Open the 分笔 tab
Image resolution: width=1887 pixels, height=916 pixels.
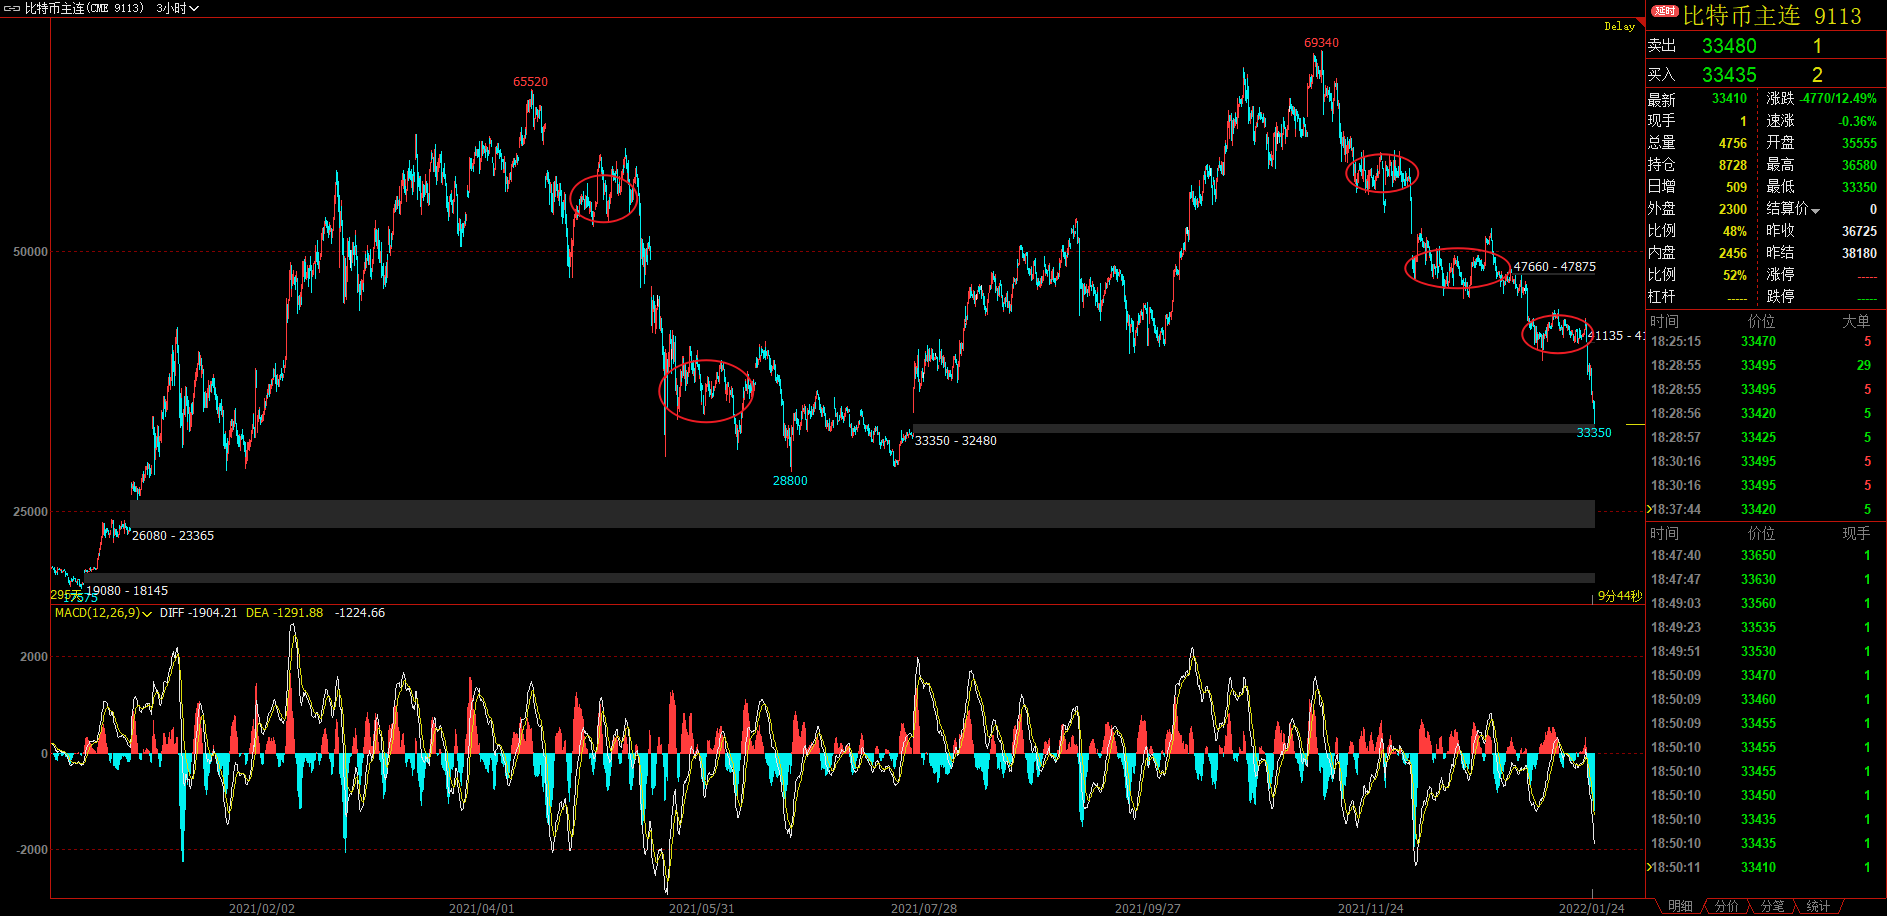pyautogui.click(x=1772, y=906)
